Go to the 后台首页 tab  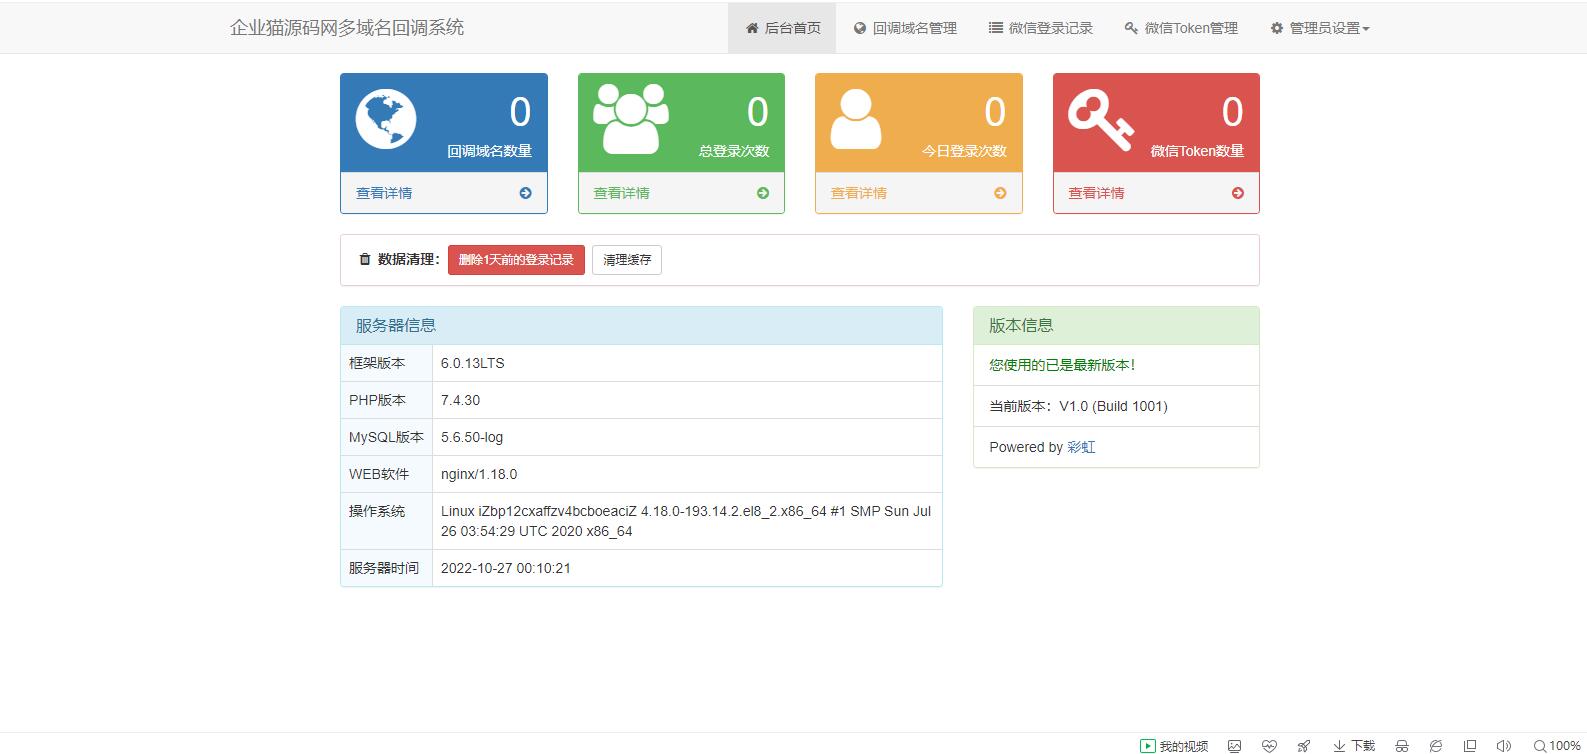(x=782, y=28)
